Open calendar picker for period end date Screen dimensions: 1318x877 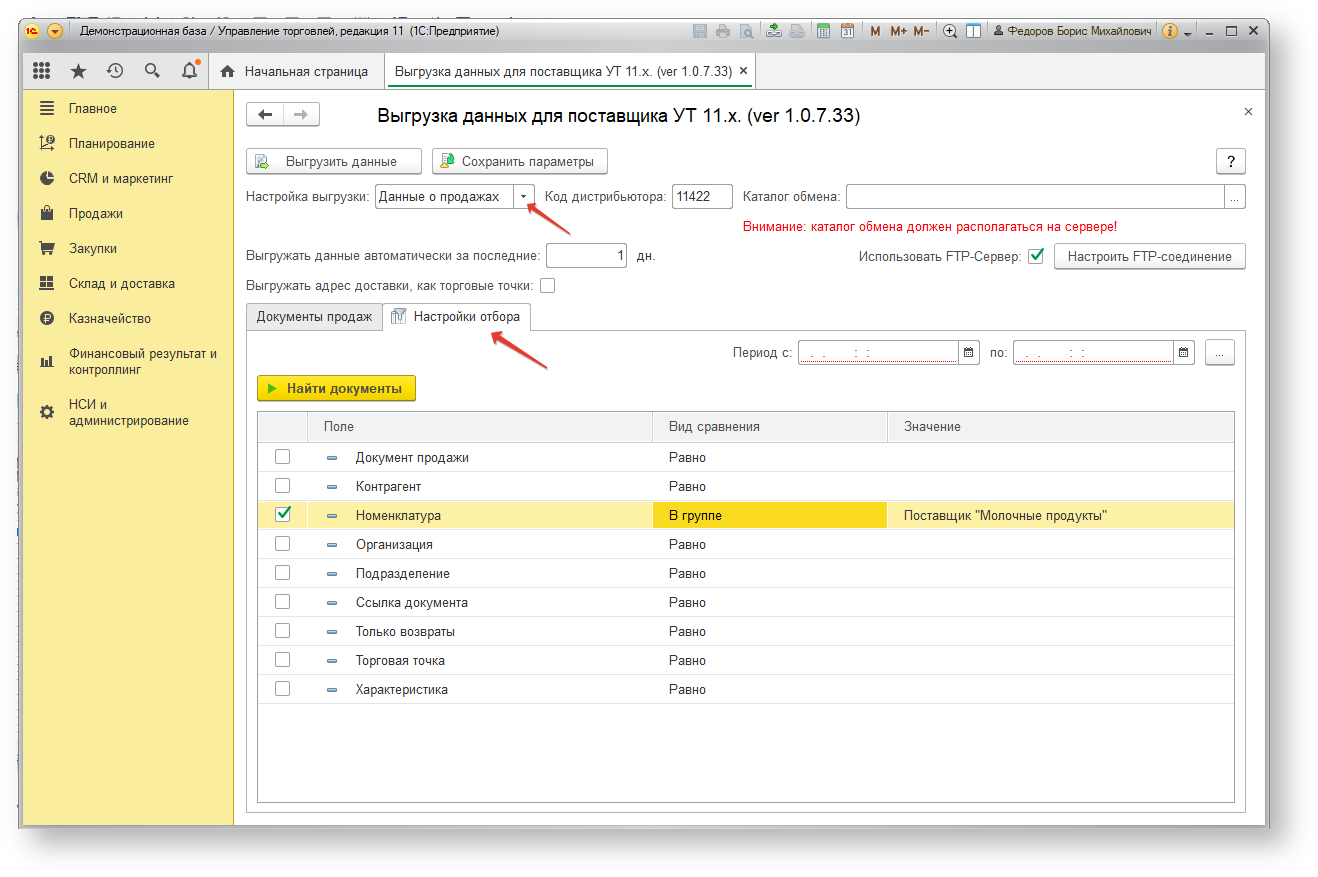click(x=1184, y=352)
